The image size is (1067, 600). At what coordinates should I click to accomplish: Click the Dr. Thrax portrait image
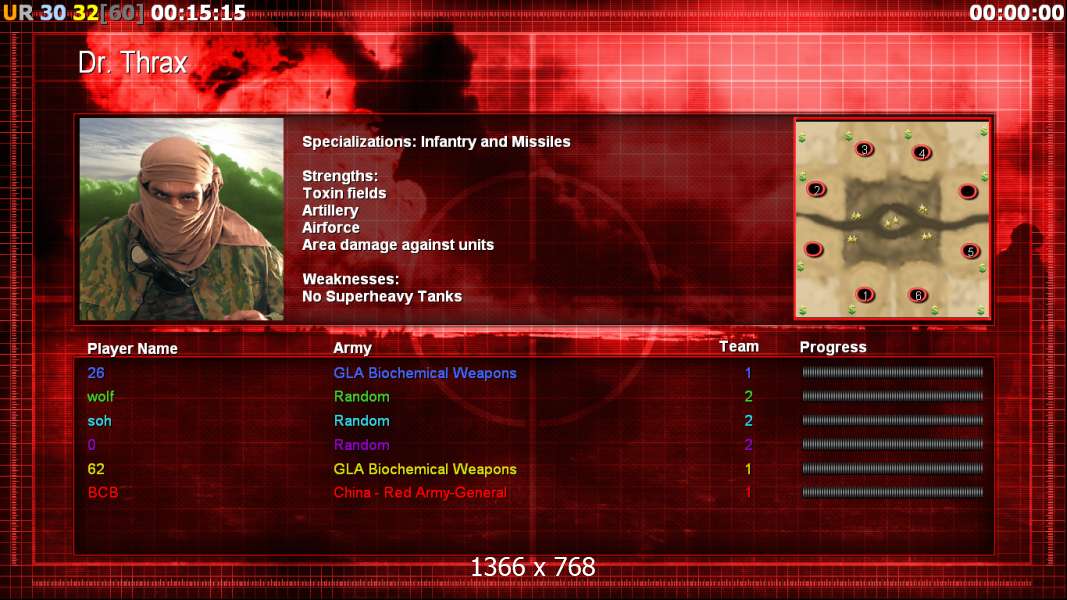(x=182, y=219)
